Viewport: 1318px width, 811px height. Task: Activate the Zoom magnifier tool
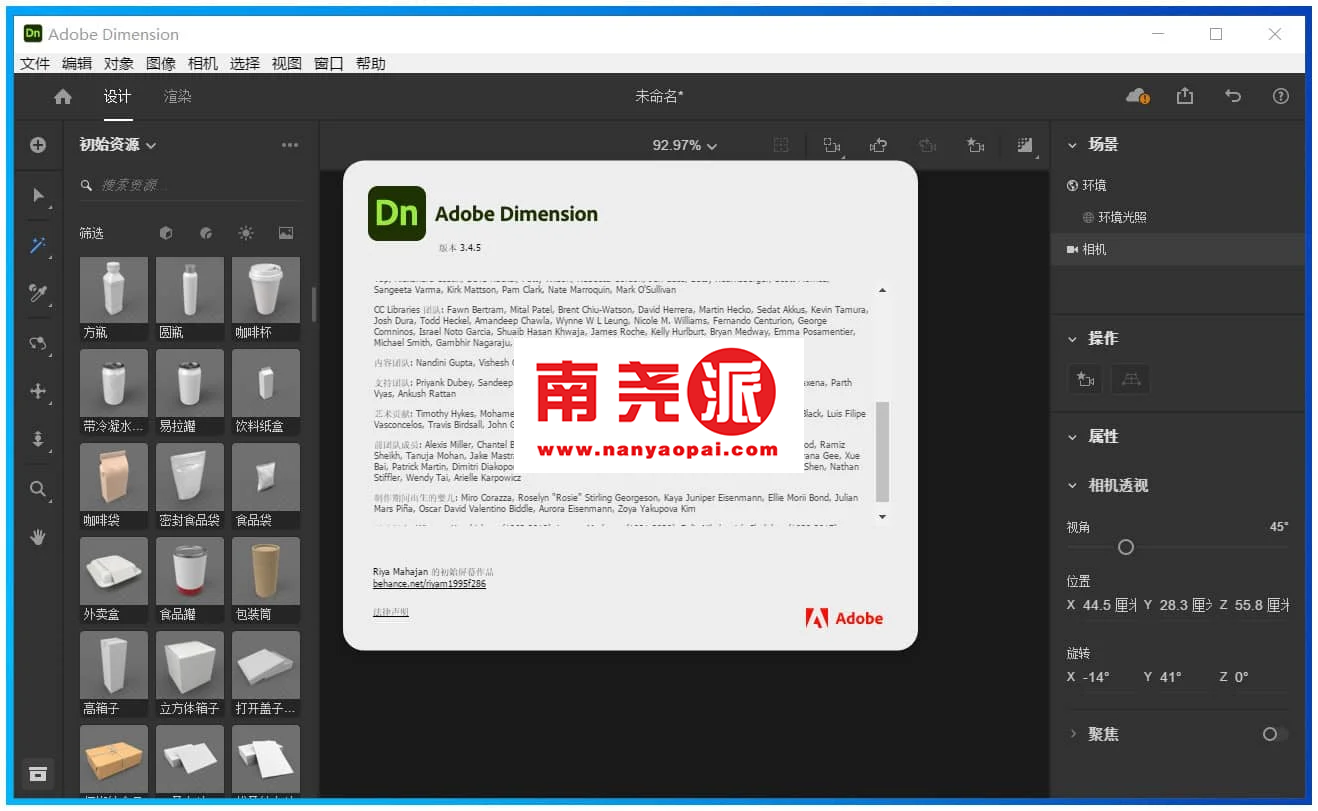(38, 489)
